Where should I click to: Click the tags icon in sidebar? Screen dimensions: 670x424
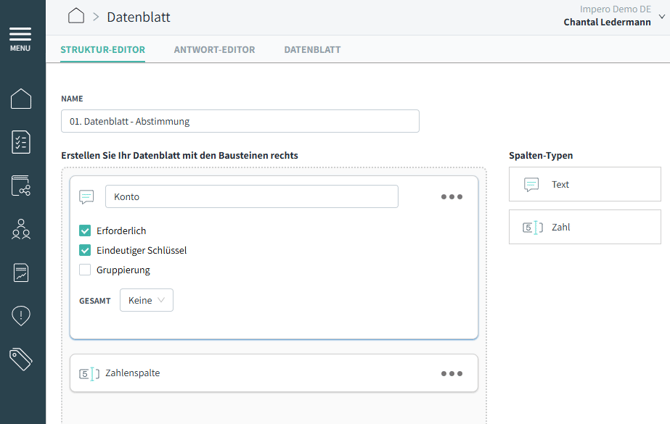pyautogui.click(x=21, y=359)
